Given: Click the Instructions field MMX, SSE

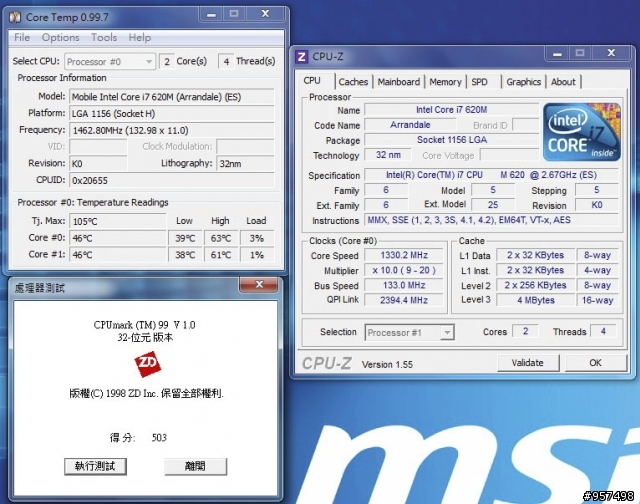Looking at the screenshot, I should coord(491,220).
